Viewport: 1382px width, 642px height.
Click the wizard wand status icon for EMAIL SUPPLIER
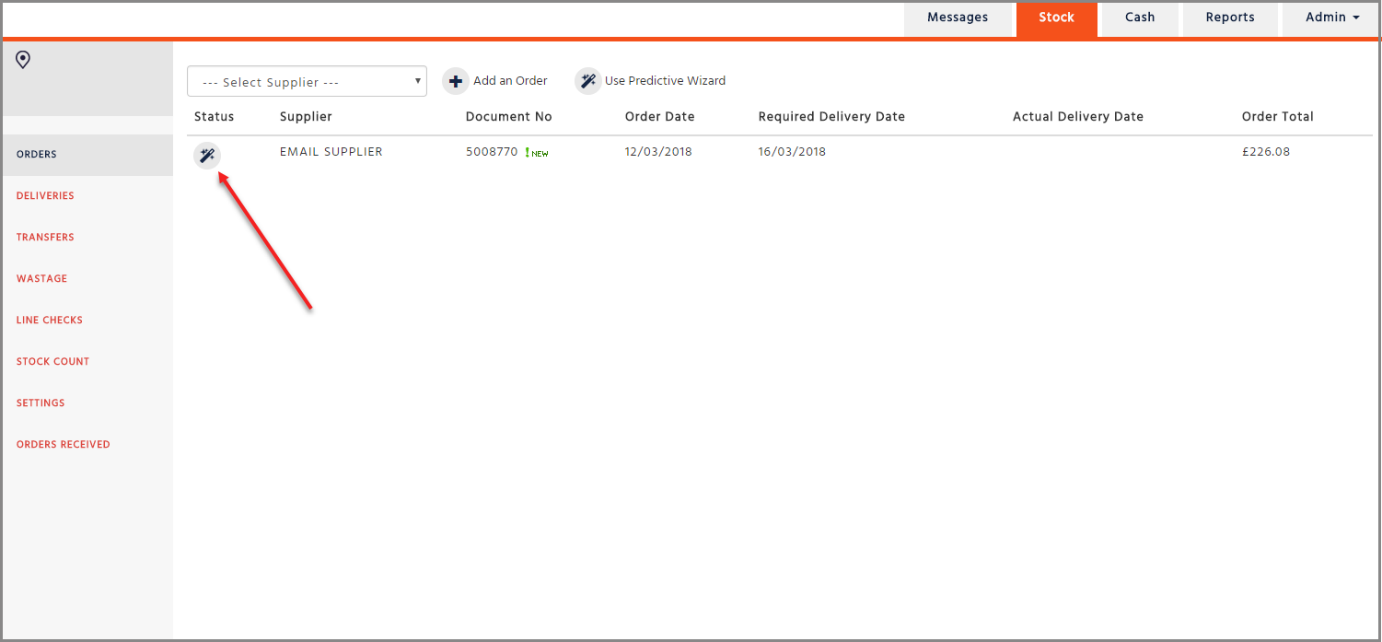[207, 155]
